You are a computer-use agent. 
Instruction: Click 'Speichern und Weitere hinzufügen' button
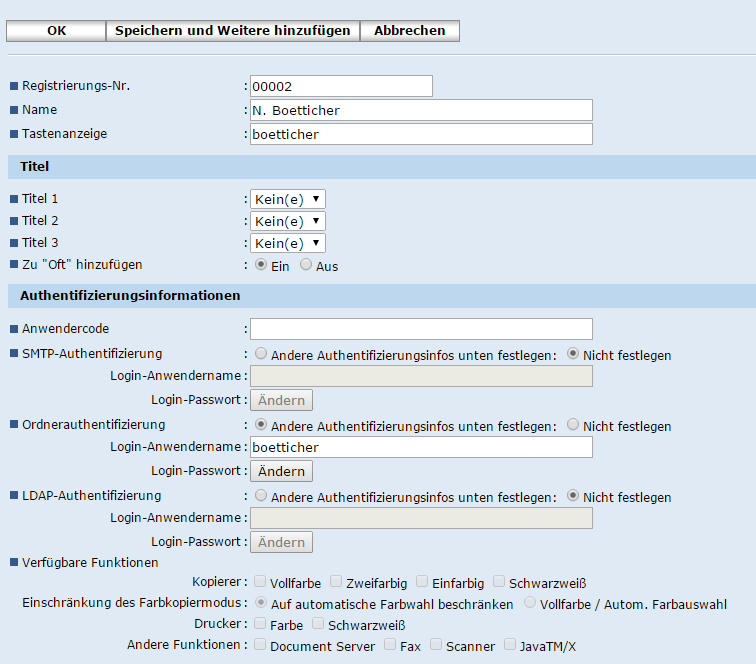coord(232,31)
